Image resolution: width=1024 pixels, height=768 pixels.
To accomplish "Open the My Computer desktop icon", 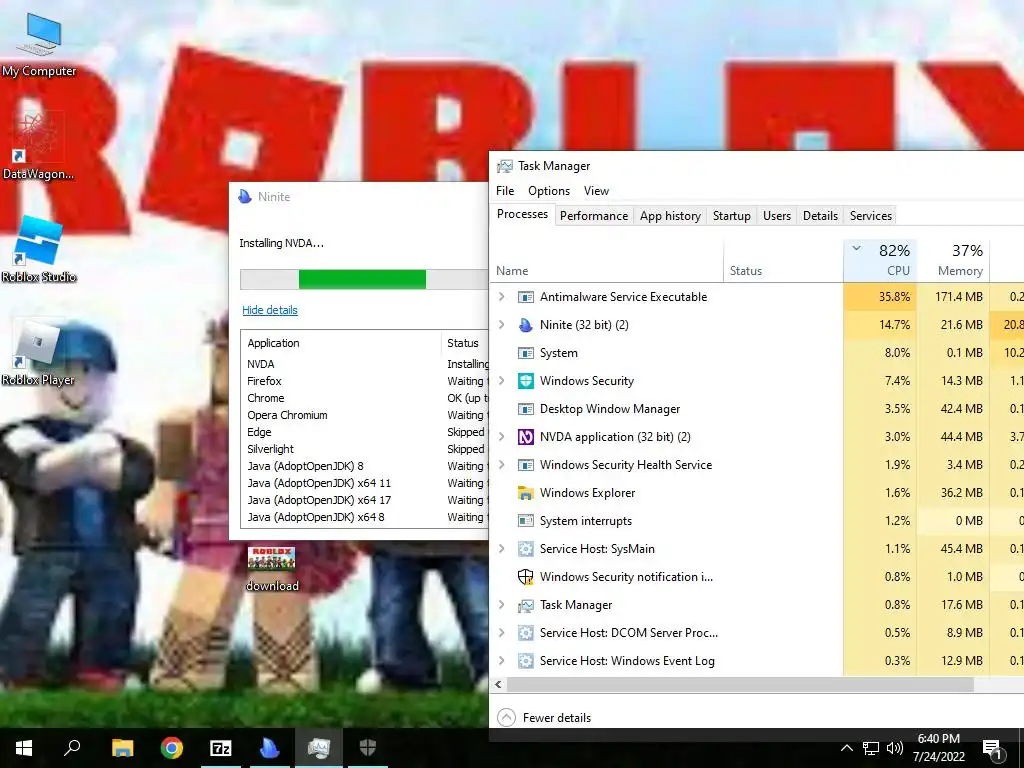I will [x=39, y=44].
